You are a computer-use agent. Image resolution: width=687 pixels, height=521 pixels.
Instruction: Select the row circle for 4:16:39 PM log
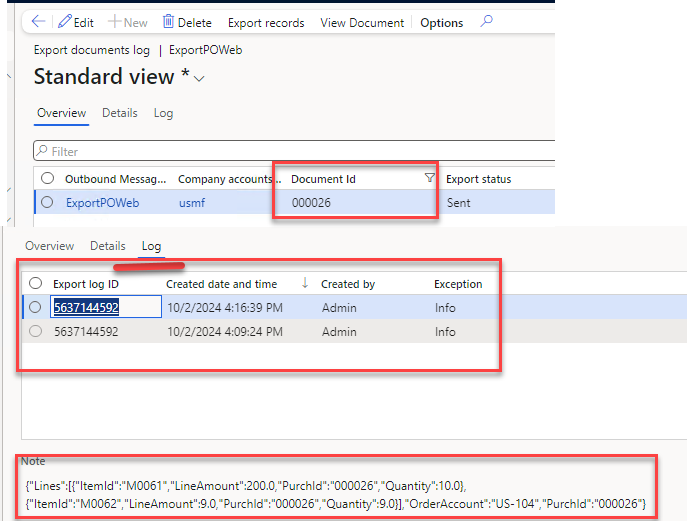click(35, 307)
